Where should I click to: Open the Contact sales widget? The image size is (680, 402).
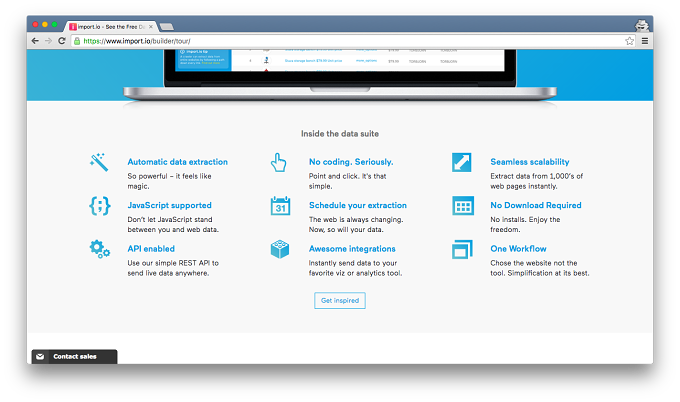[x=75, y=356]
